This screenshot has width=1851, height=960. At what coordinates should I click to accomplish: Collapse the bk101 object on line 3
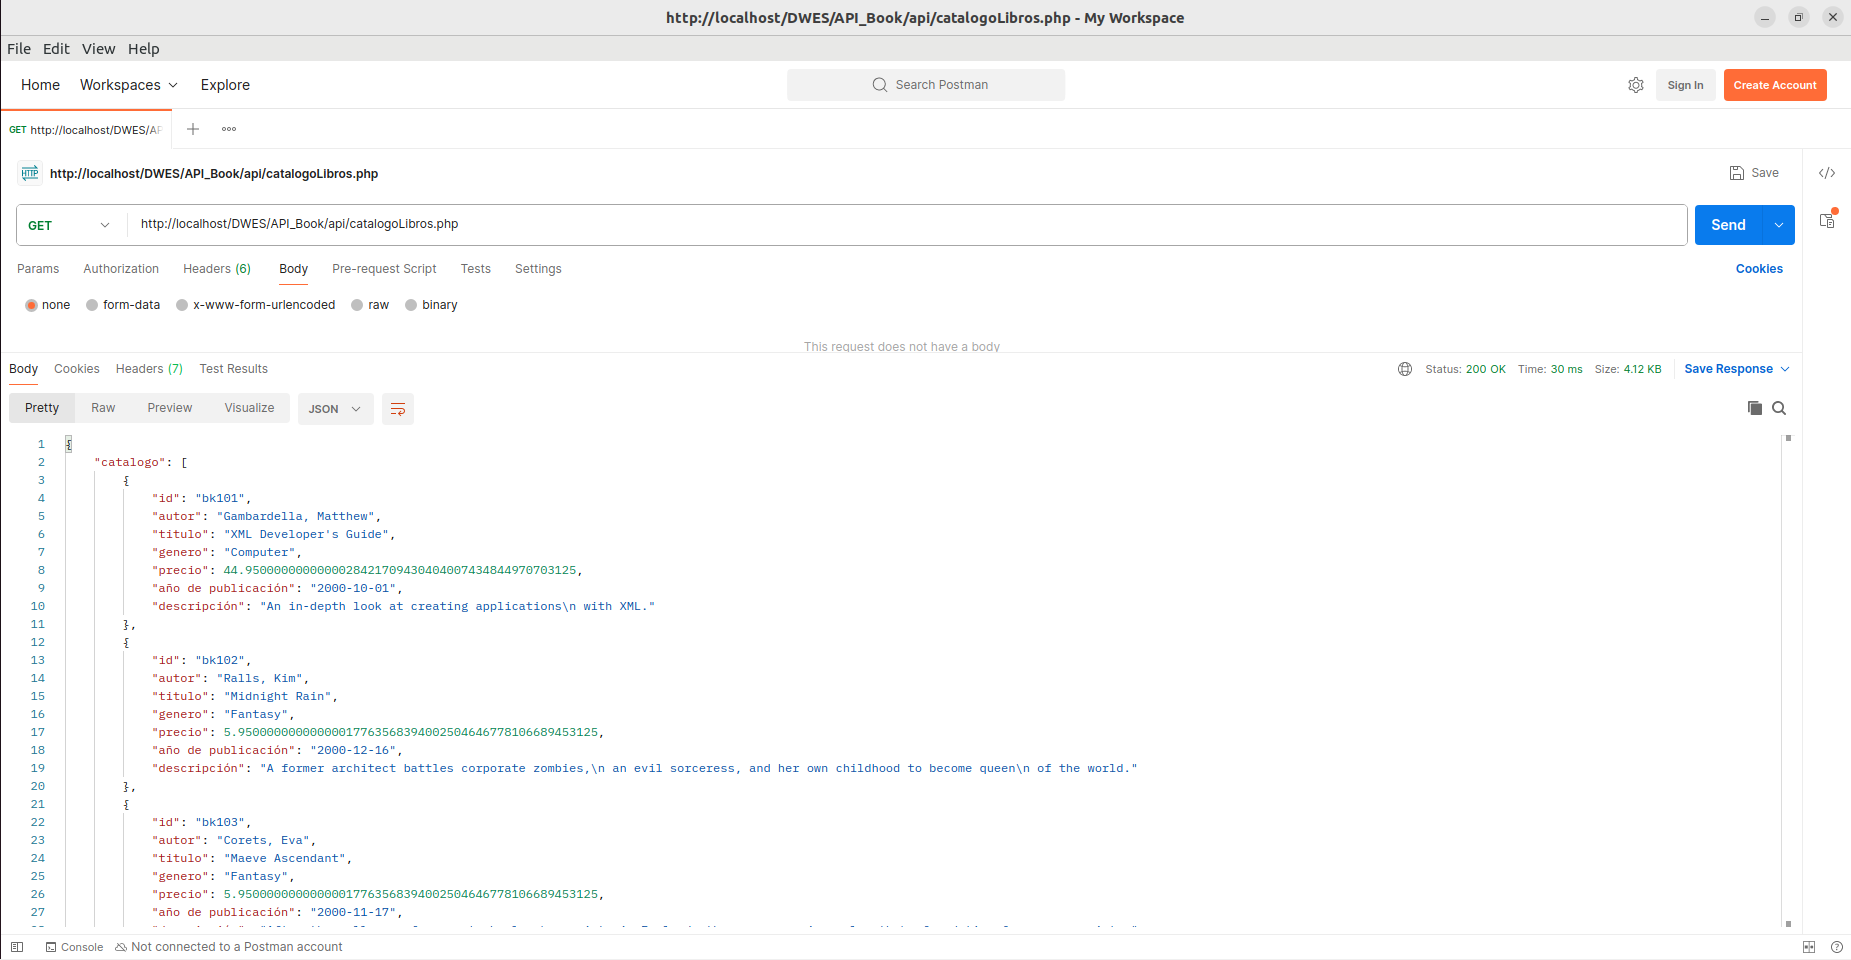126,480
